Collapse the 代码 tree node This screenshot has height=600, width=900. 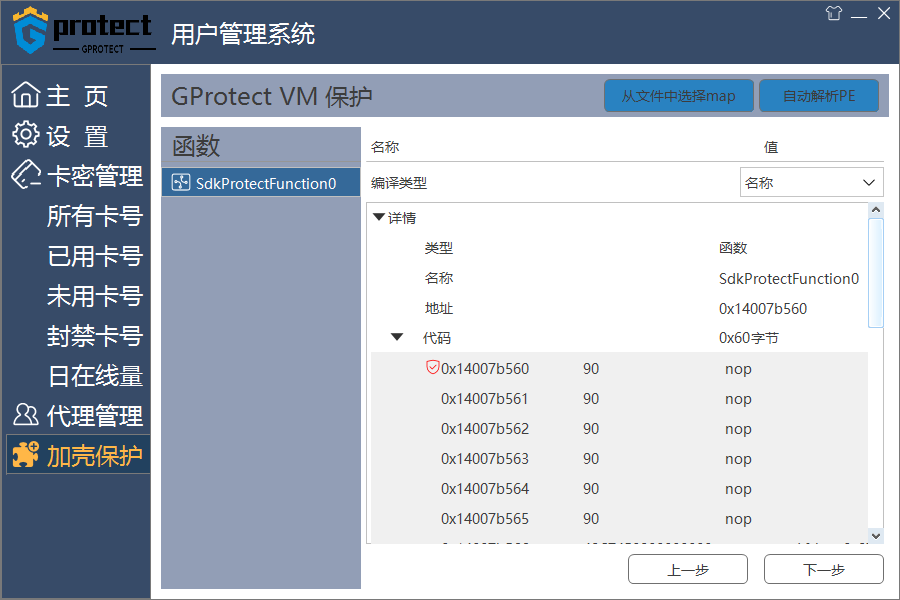[x=397, y=337]
